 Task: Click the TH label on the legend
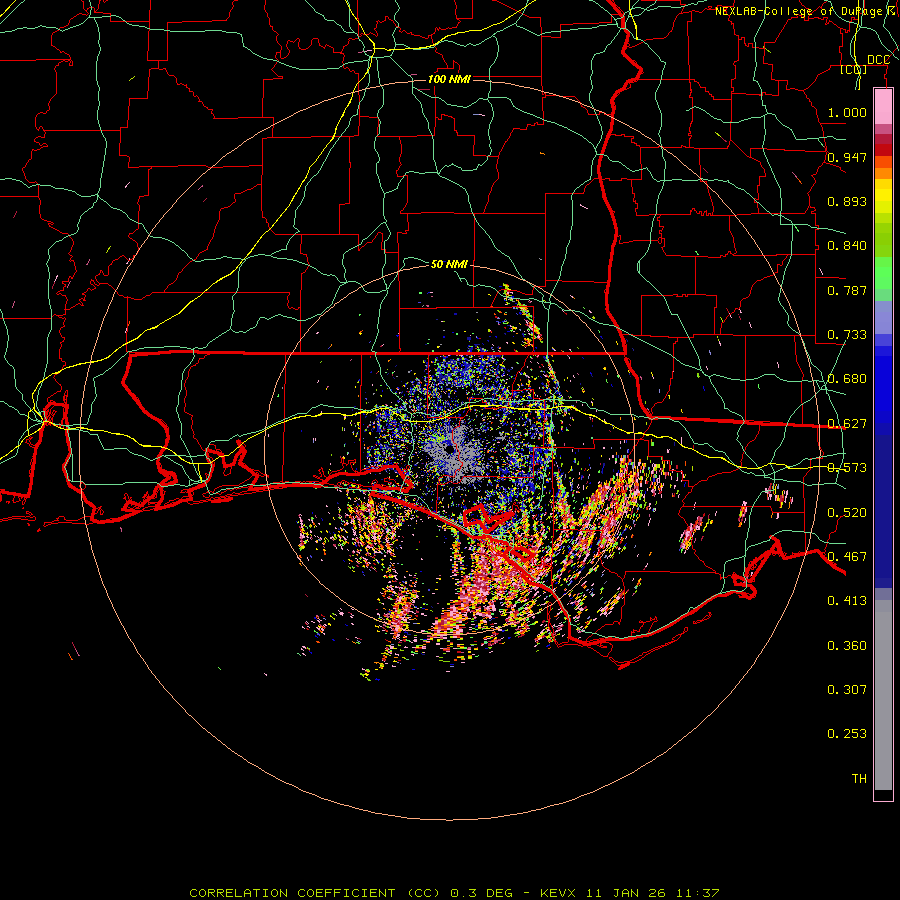pos(859,779)
